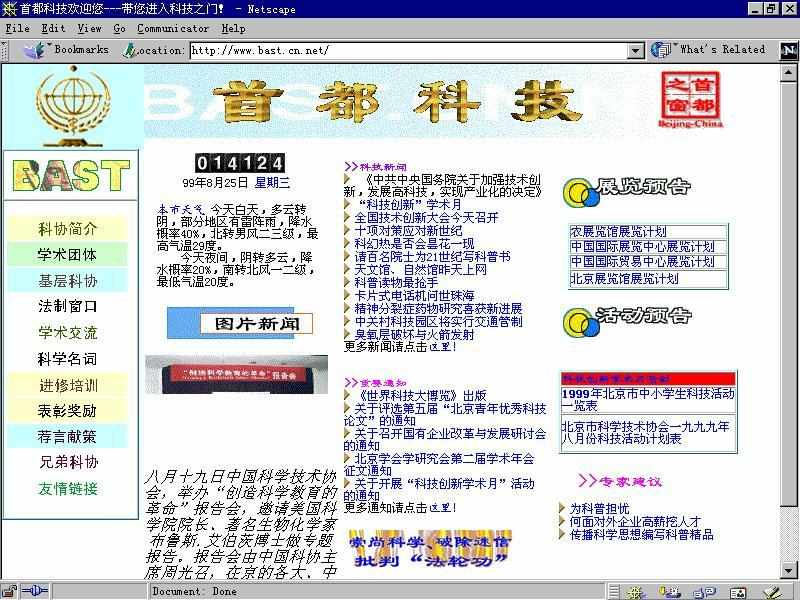Click the 农展览馆展览计划 link
Image resolution: width=800 pixels, height=600 pixels.
[618, 231]
